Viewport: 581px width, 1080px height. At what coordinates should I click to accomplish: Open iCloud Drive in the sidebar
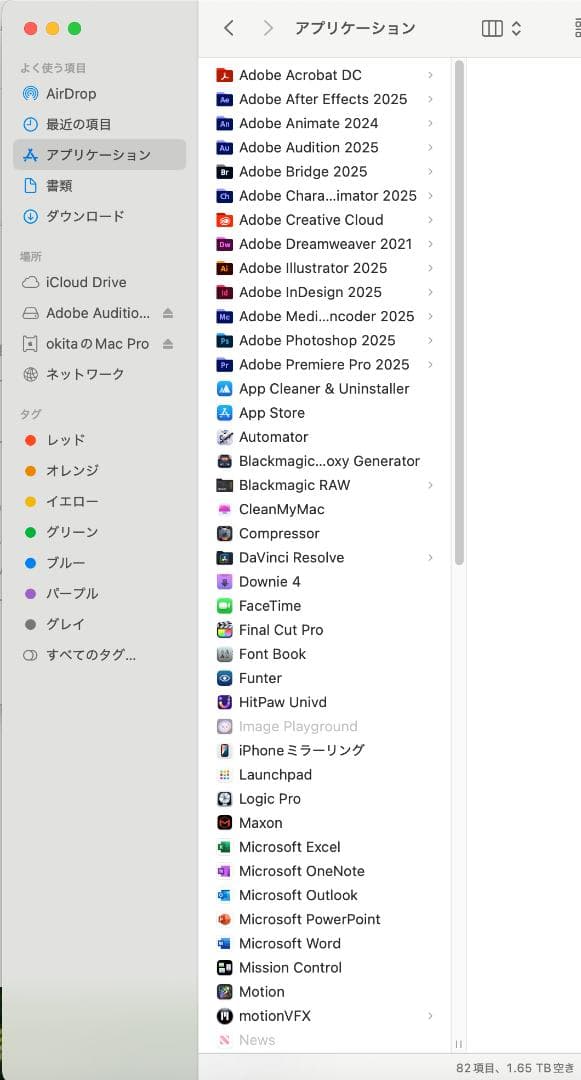click(x=99, y=282)
